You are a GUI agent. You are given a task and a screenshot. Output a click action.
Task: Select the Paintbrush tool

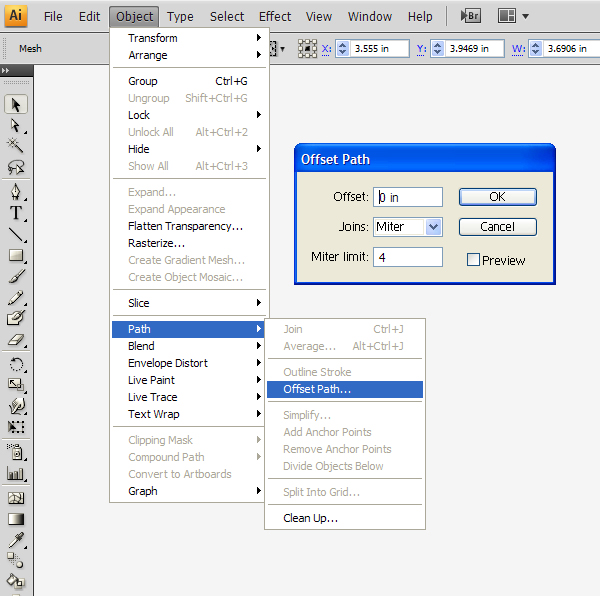click(16, 276)
